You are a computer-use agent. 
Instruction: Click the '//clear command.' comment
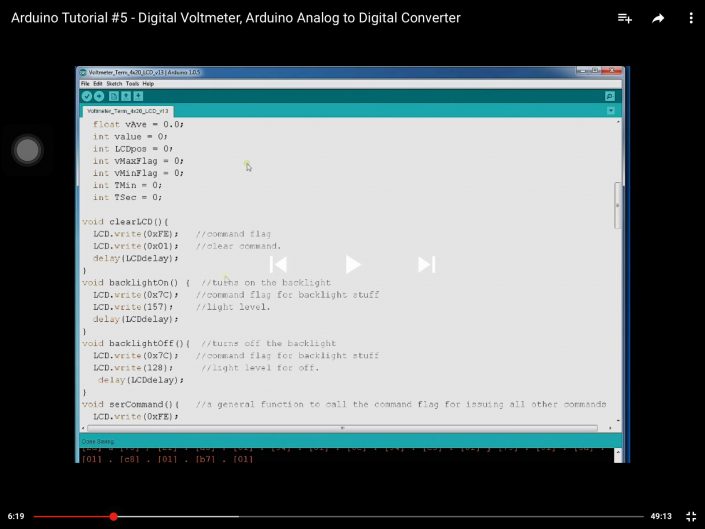pos(238,246)
